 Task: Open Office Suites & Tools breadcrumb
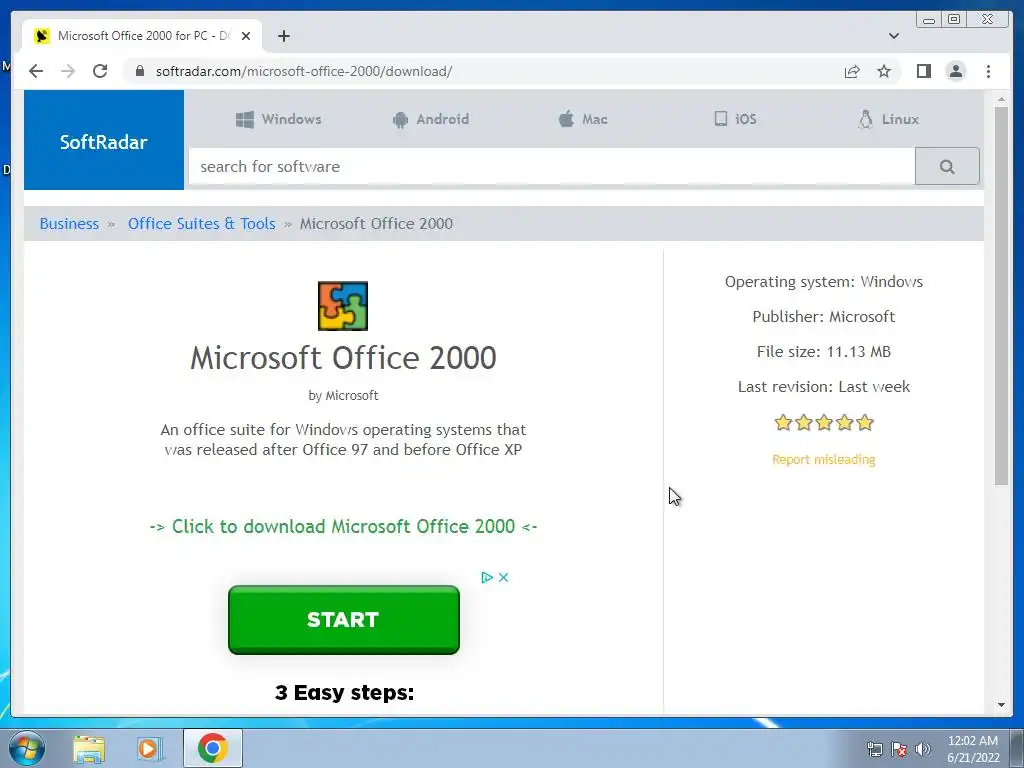click(x=202, y=223)
